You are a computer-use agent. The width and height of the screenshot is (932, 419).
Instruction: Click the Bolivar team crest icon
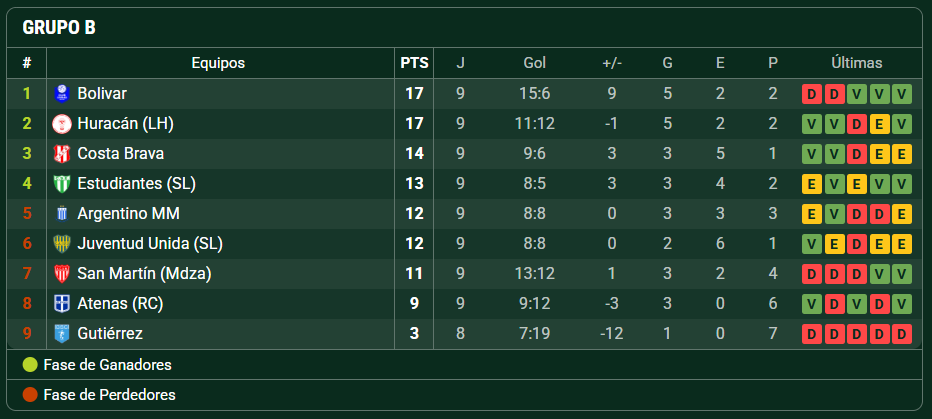pos(62,93)
